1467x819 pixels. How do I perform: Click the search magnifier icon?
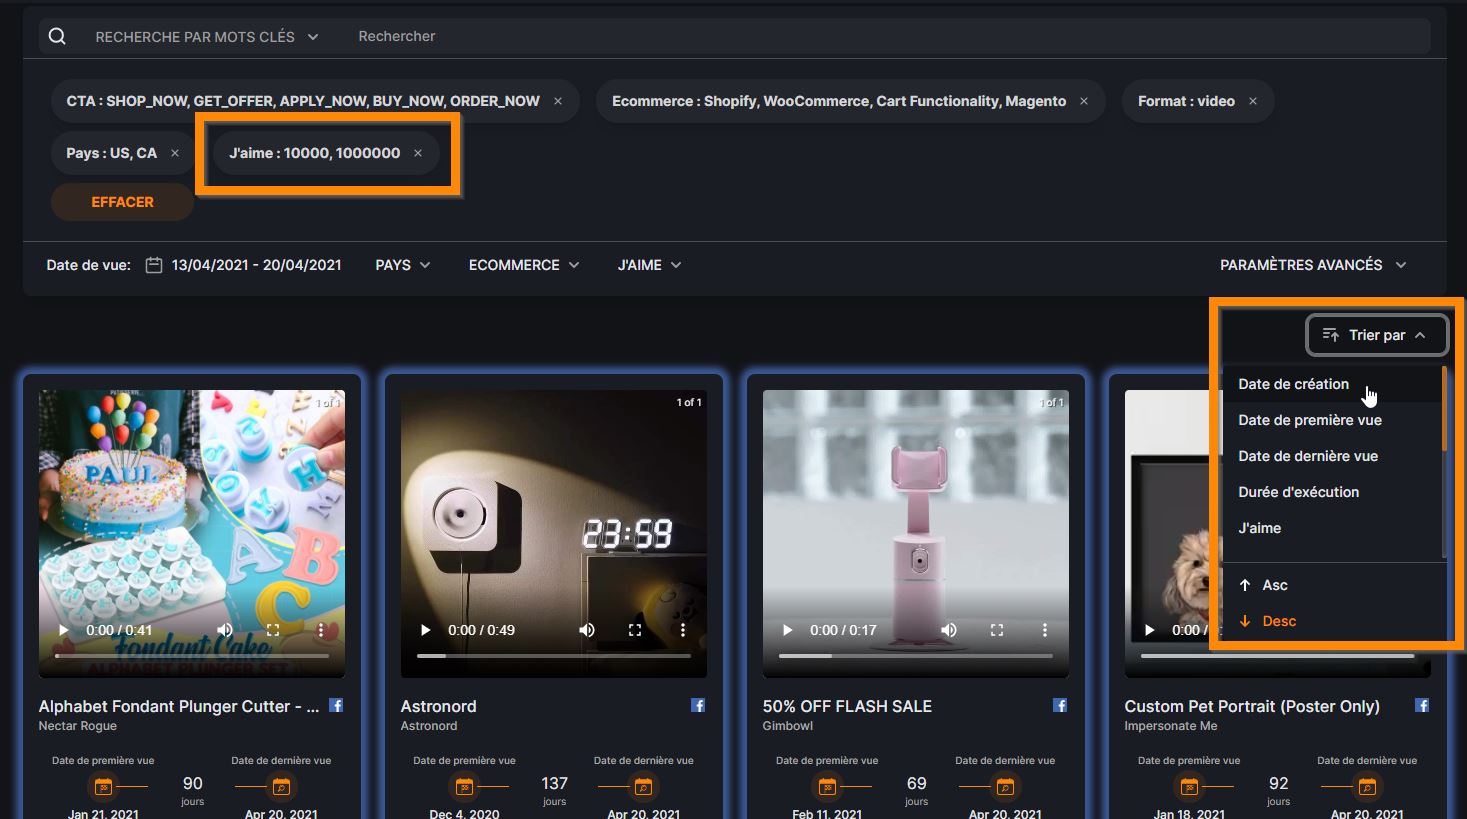[x=57, y=36]
